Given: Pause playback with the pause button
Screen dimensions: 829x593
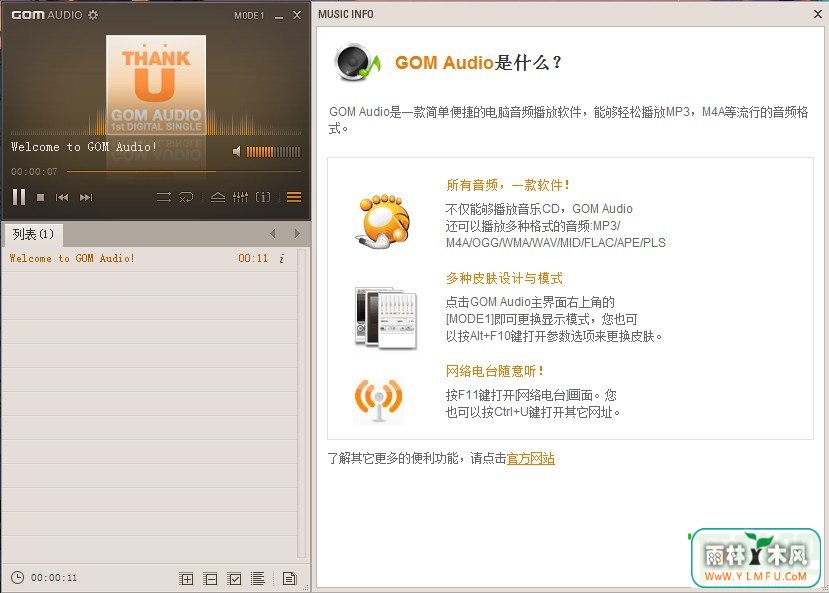Looking at the screenshot, I should pos(19,197).
